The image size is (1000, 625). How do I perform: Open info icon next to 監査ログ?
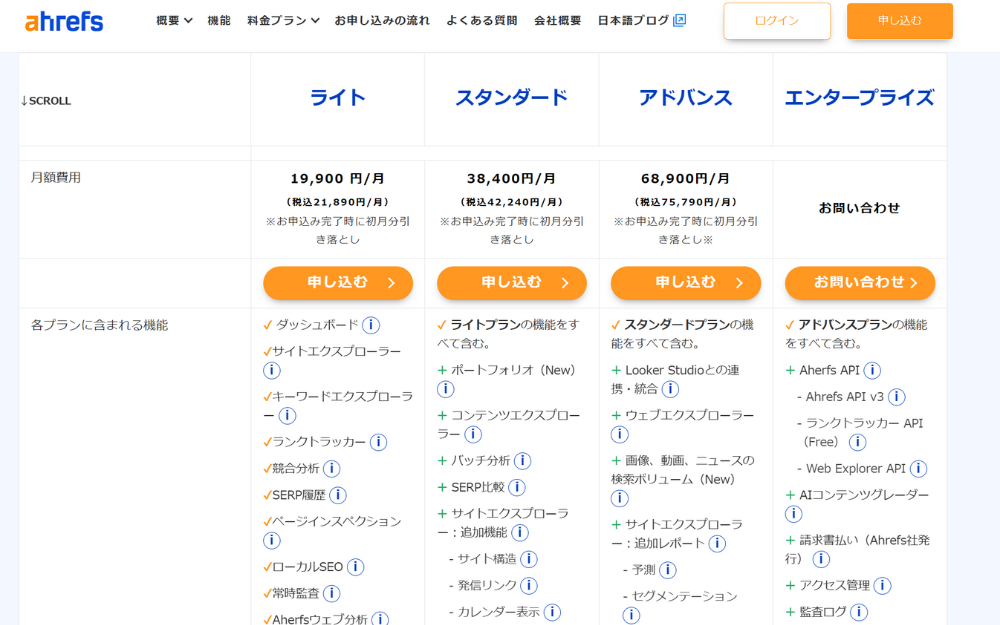(x=859, y=612)
